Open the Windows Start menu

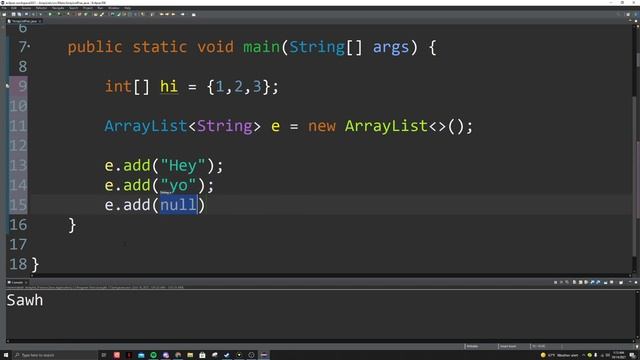tap(6, 355)
